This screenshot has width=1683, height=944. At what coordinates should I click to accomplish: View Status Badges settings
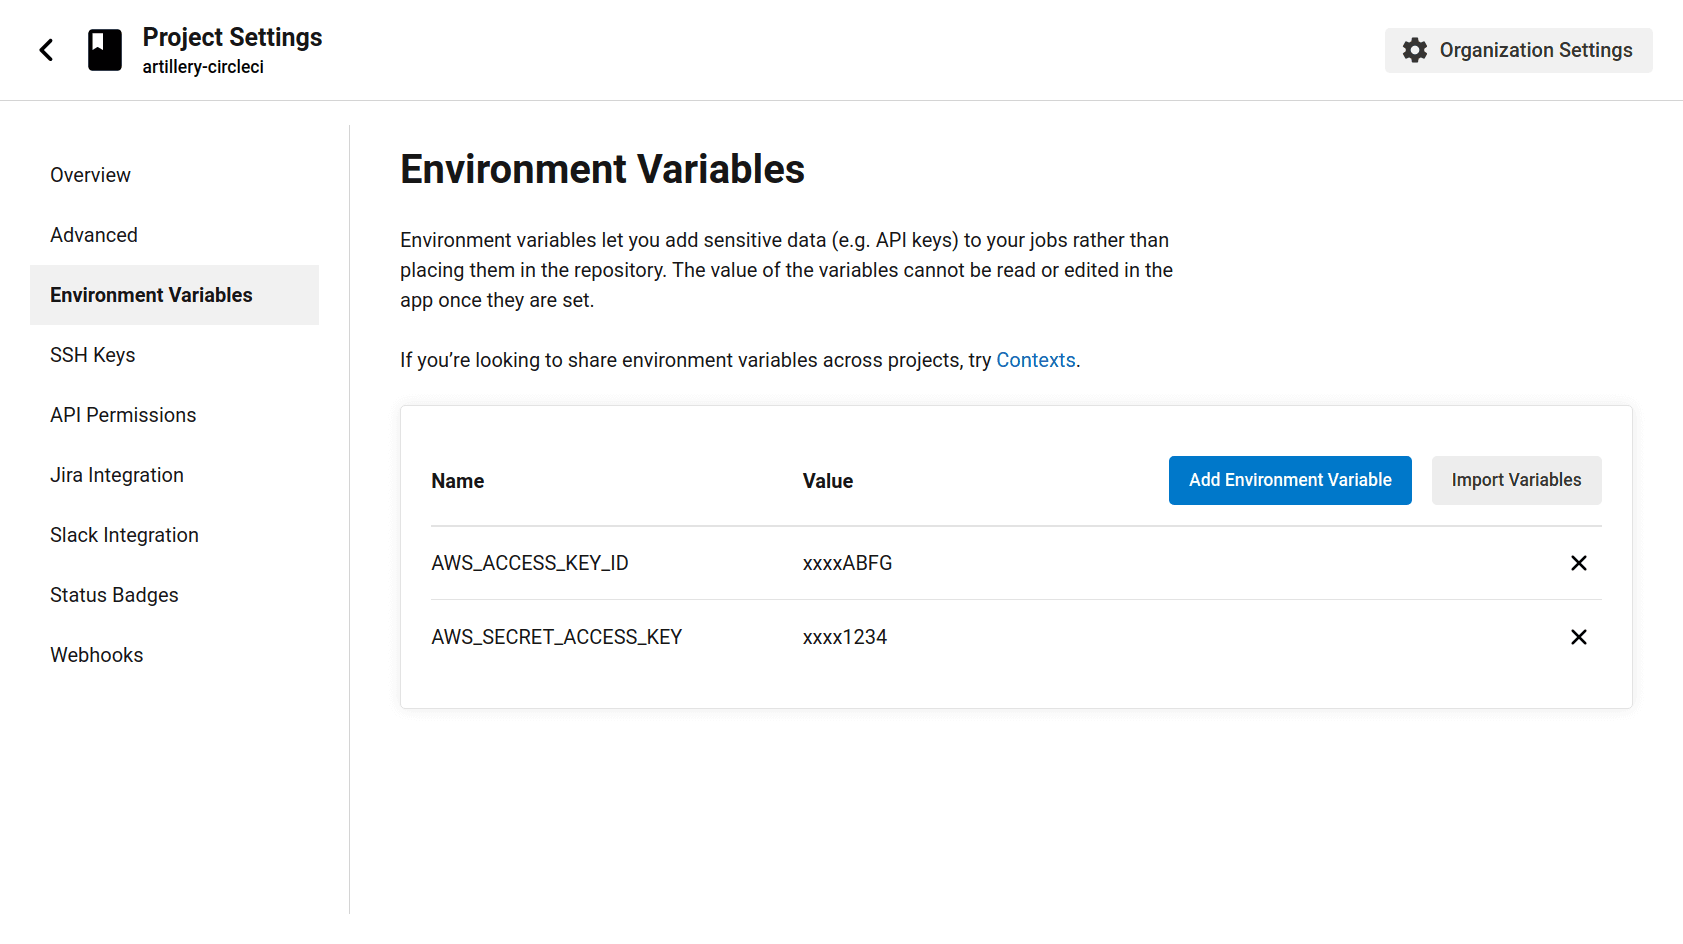114,594
